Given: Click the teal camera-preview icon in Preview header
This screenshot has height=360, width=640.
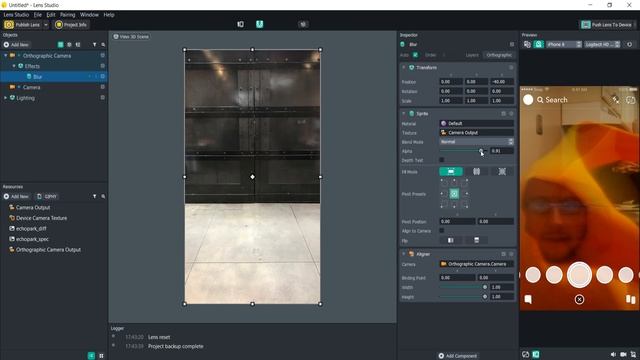Looking at the screenshot, I should [538, 44].
